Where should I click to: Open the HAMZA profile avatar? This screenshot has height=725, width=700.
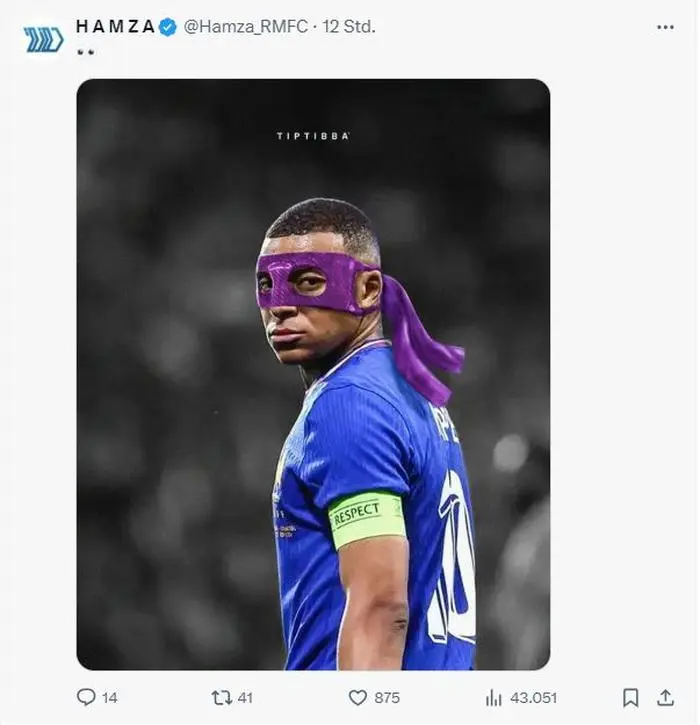43,40
